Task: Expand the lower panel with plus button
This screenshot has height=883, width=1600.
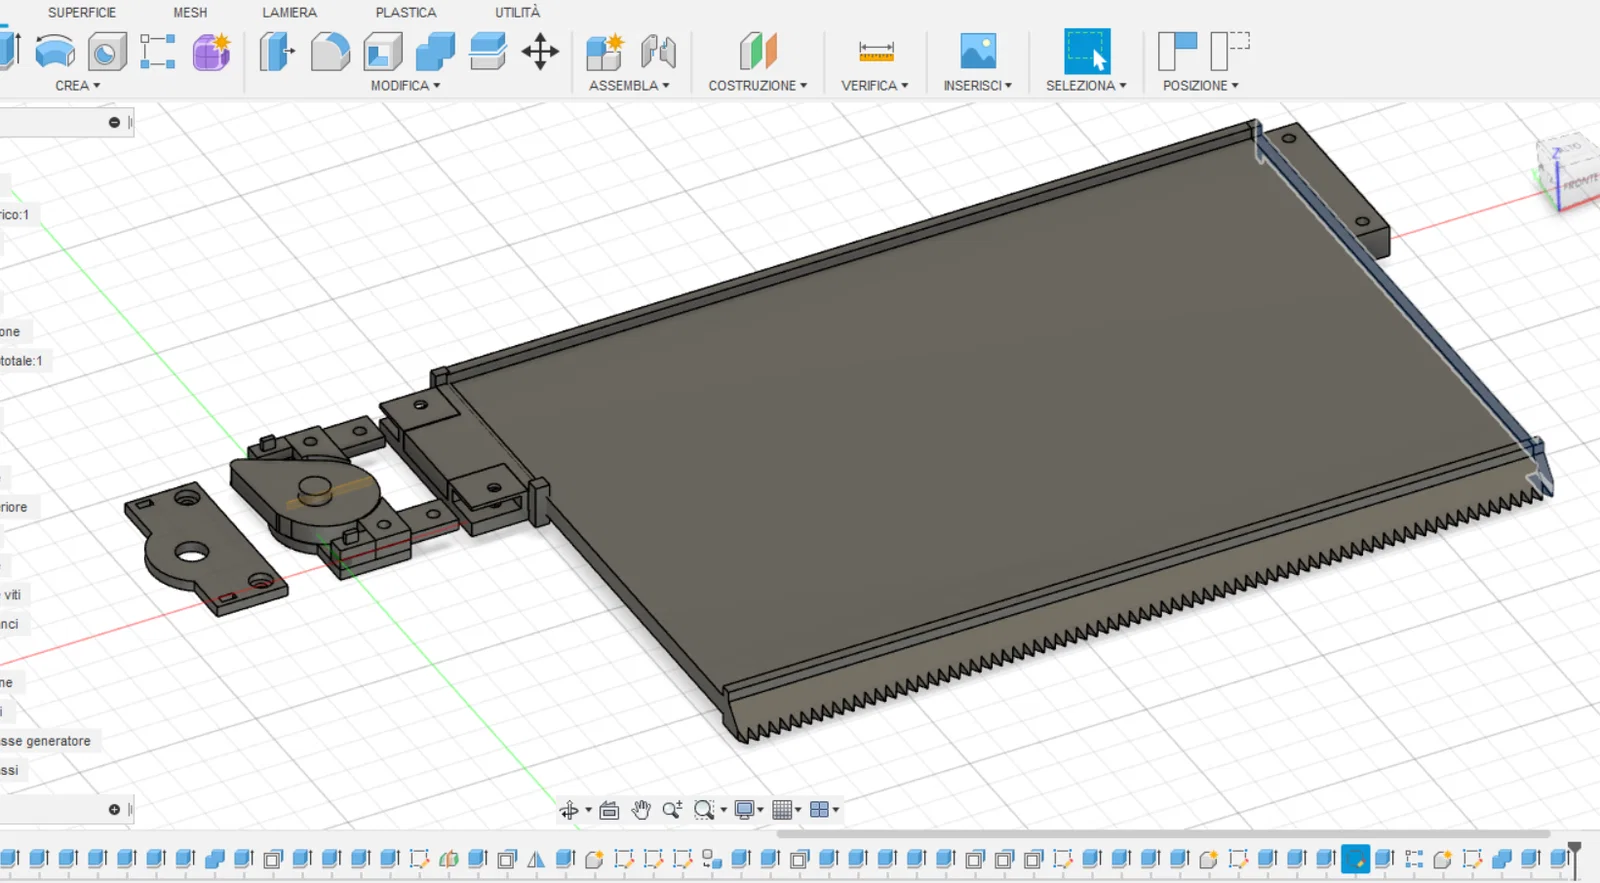Action: tap(114, 809)
